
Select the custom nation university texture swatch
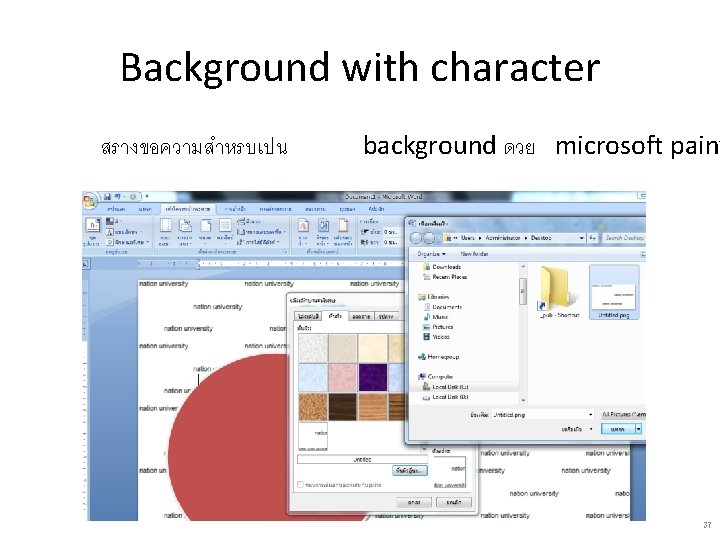[313, 437]
